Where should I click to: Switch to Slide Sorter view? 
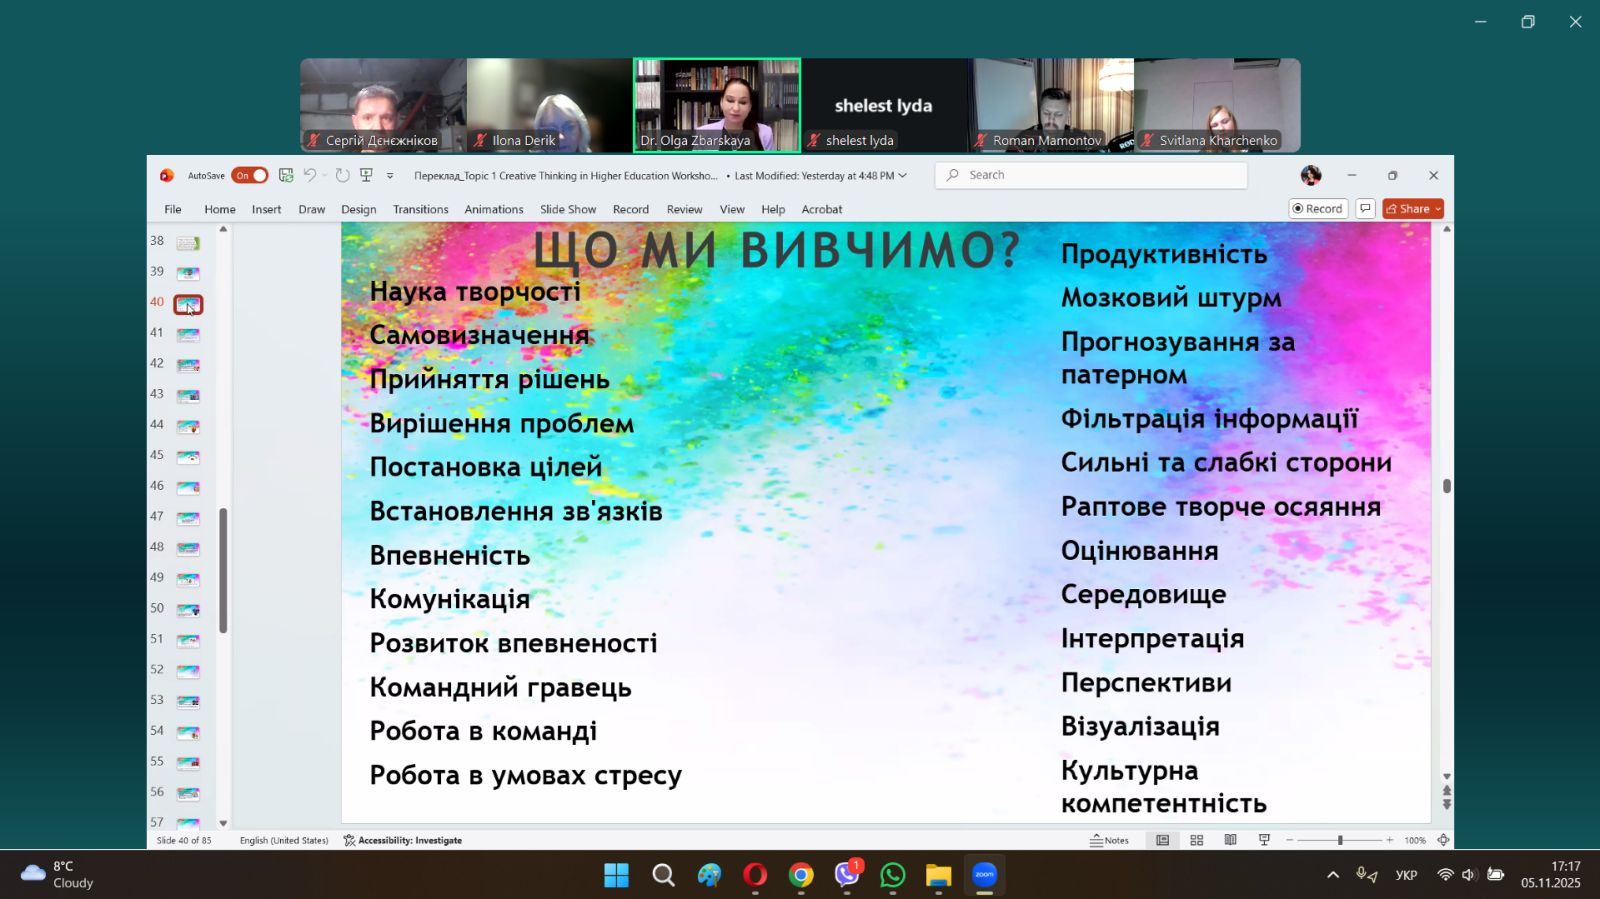coord(1196,841)
